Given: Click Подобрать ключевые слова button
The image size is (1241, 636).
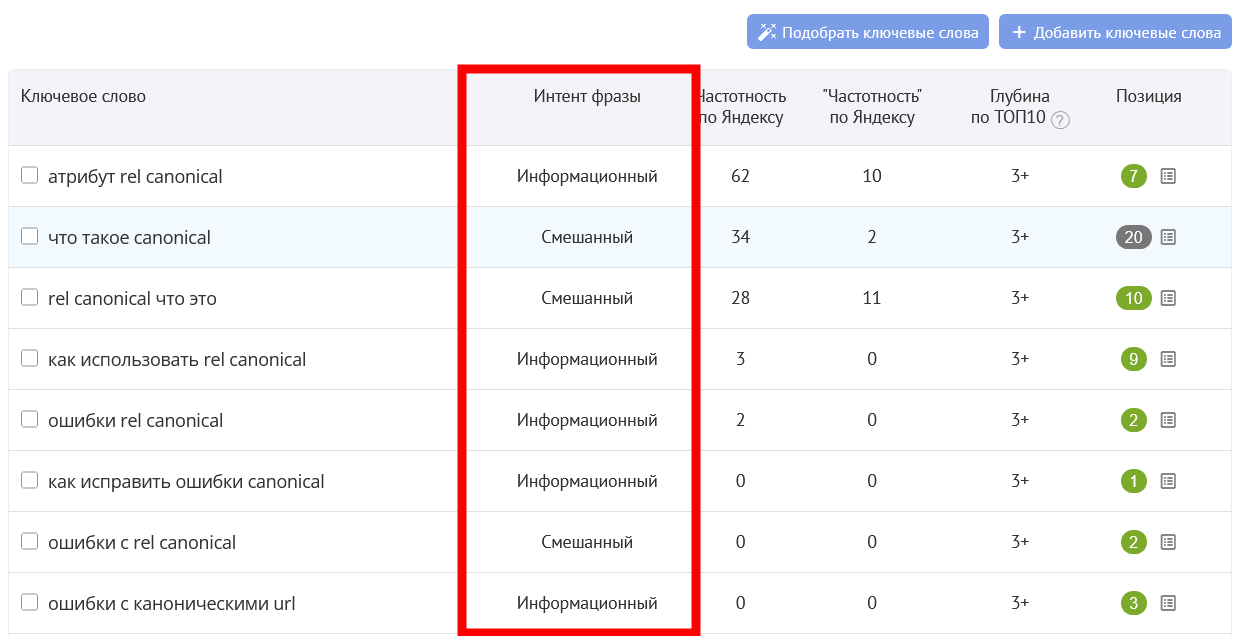Looking at the screenshot, I should pos(868,32).
